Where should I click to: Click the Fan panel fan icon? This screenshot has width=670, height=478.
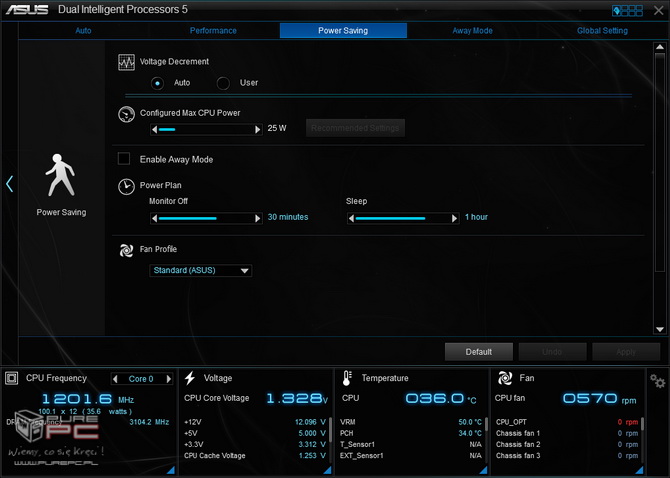click(505, 378)
